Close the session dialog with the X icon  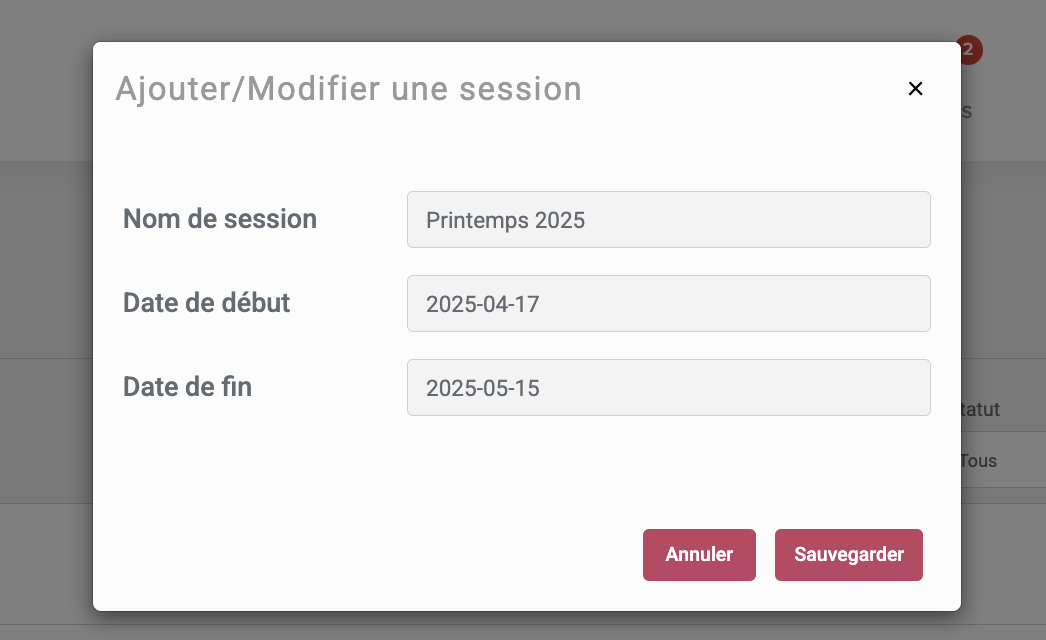pos(915,89)
